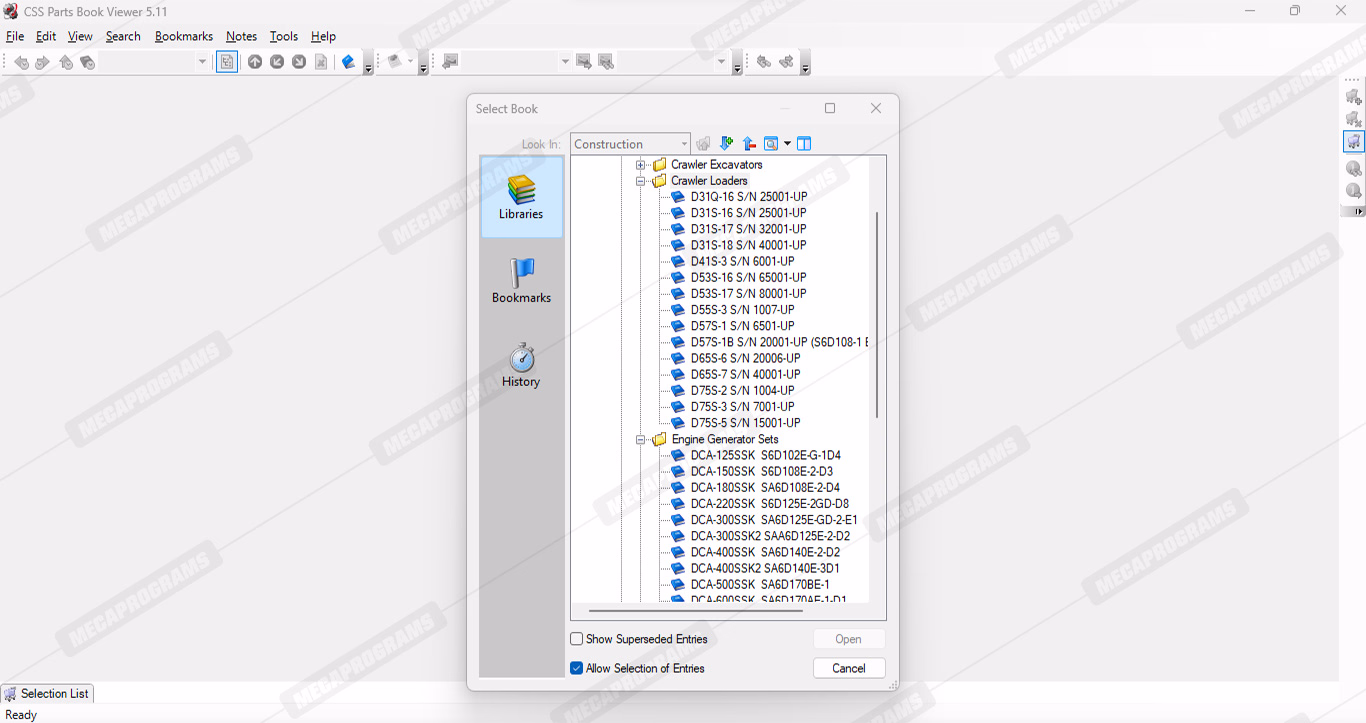Open the Libraries panel in sidebar
Screen dimensions: 1366x723
coord(521,196)
